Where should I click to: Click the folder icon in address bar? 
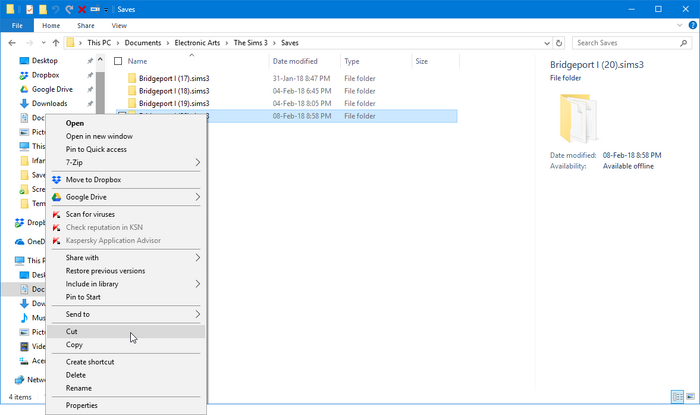coord(71,43)
